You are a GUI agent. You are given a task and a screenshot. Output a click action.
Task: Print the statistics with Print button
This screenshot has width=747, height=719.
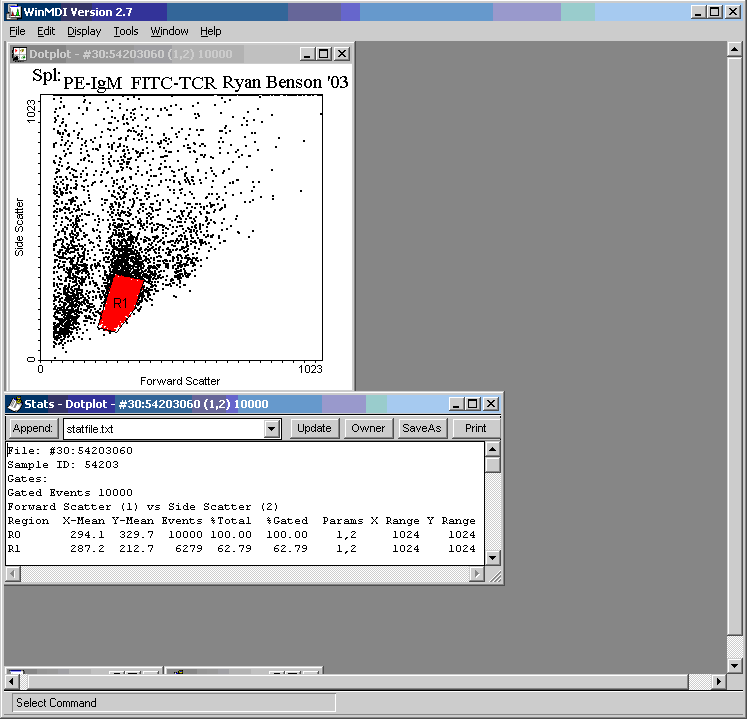(476, 428)
